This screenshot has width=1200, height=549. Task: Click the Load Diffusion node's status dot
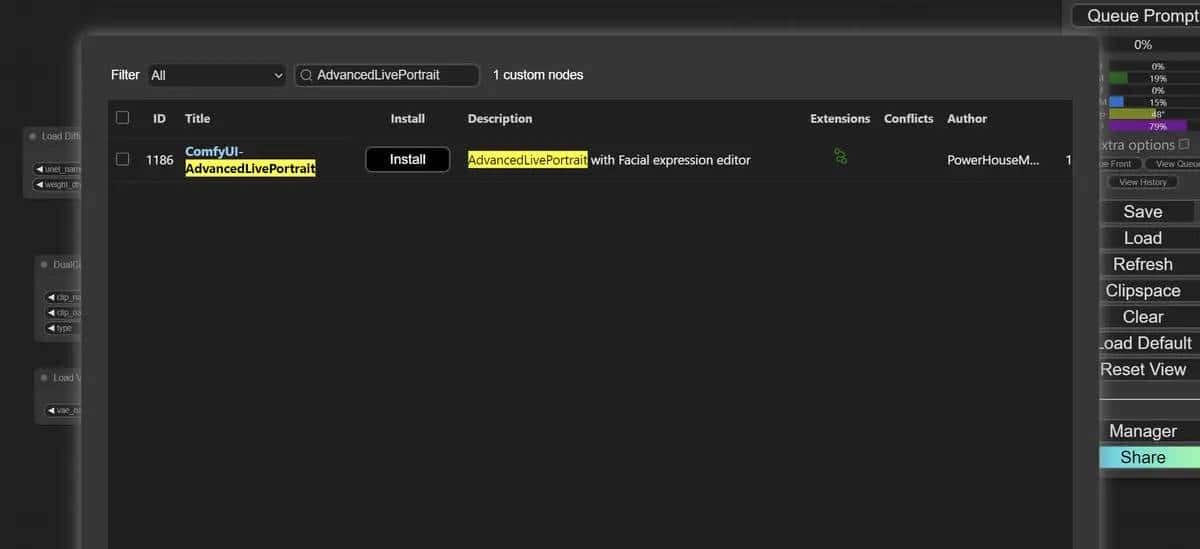32,136
